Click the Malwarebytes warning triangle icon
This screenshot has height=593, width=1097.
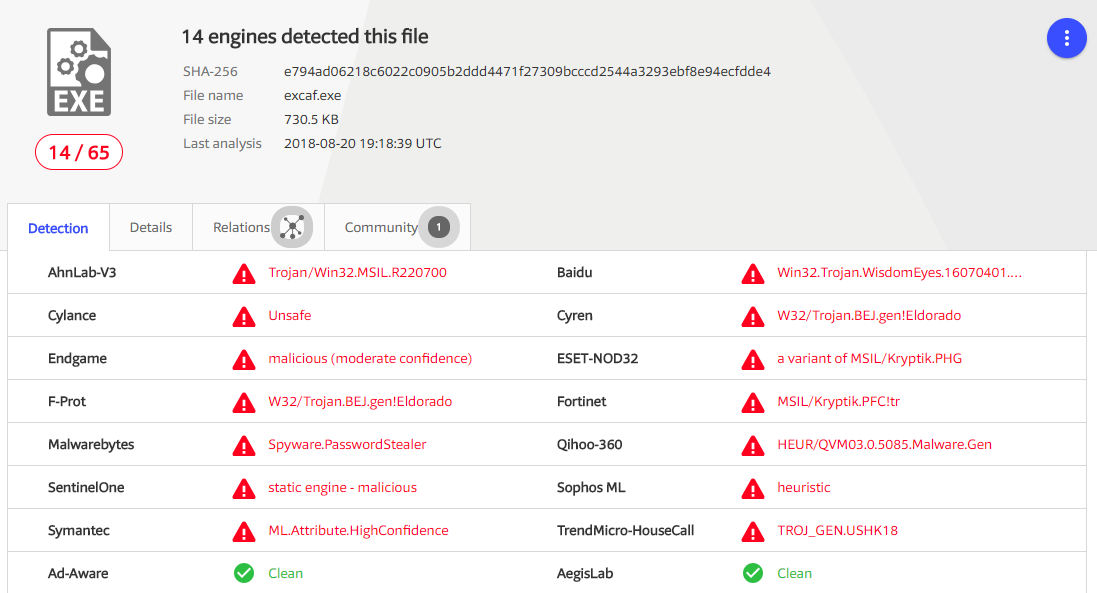pos(243,445)
